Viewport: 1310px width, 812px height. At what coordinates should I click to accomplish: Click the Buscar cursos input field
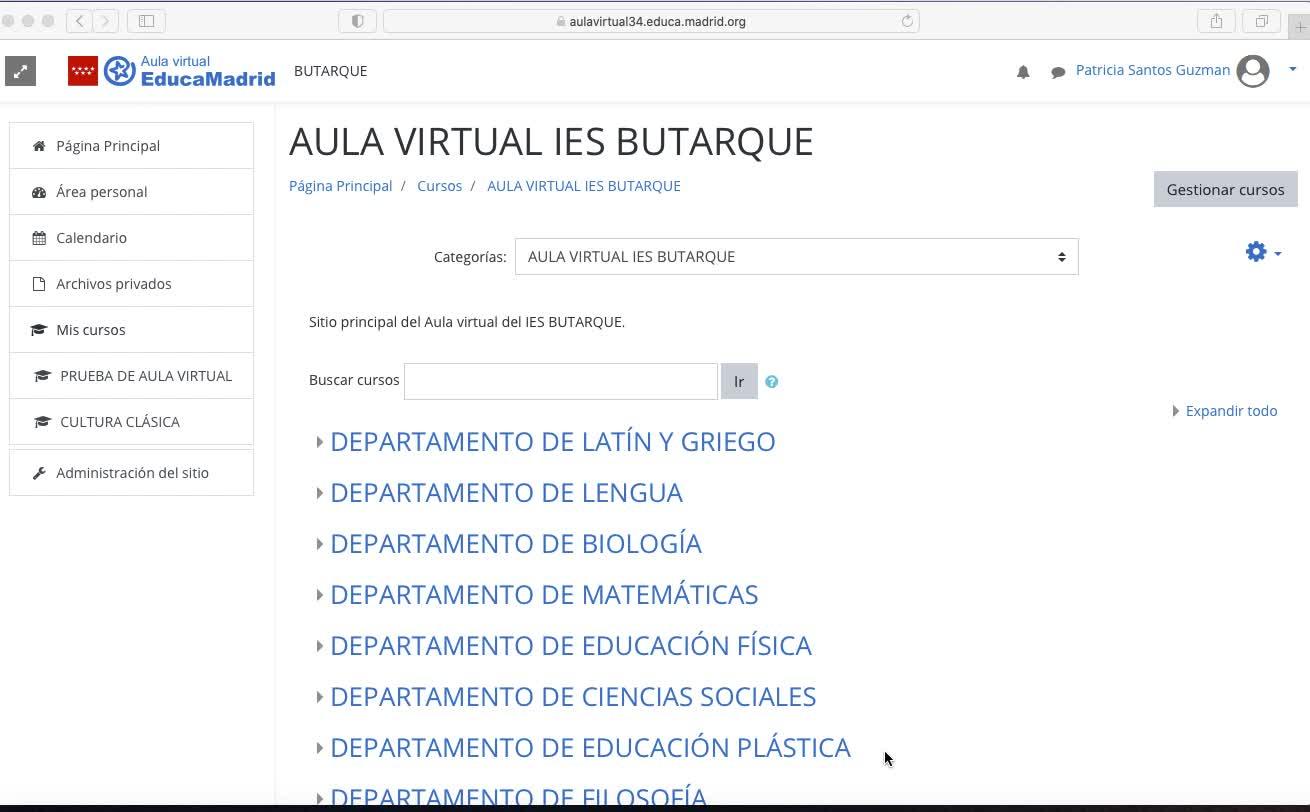coord(560,381)
